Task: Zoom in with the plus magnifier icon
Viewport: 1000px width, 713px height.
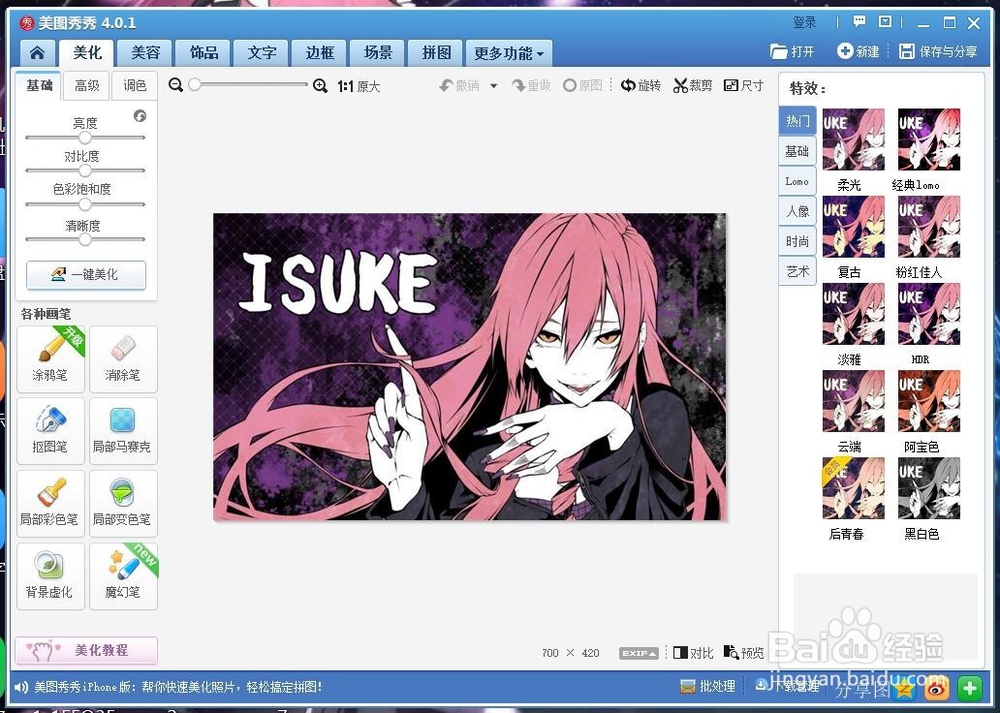Action: tap(320, 85)
